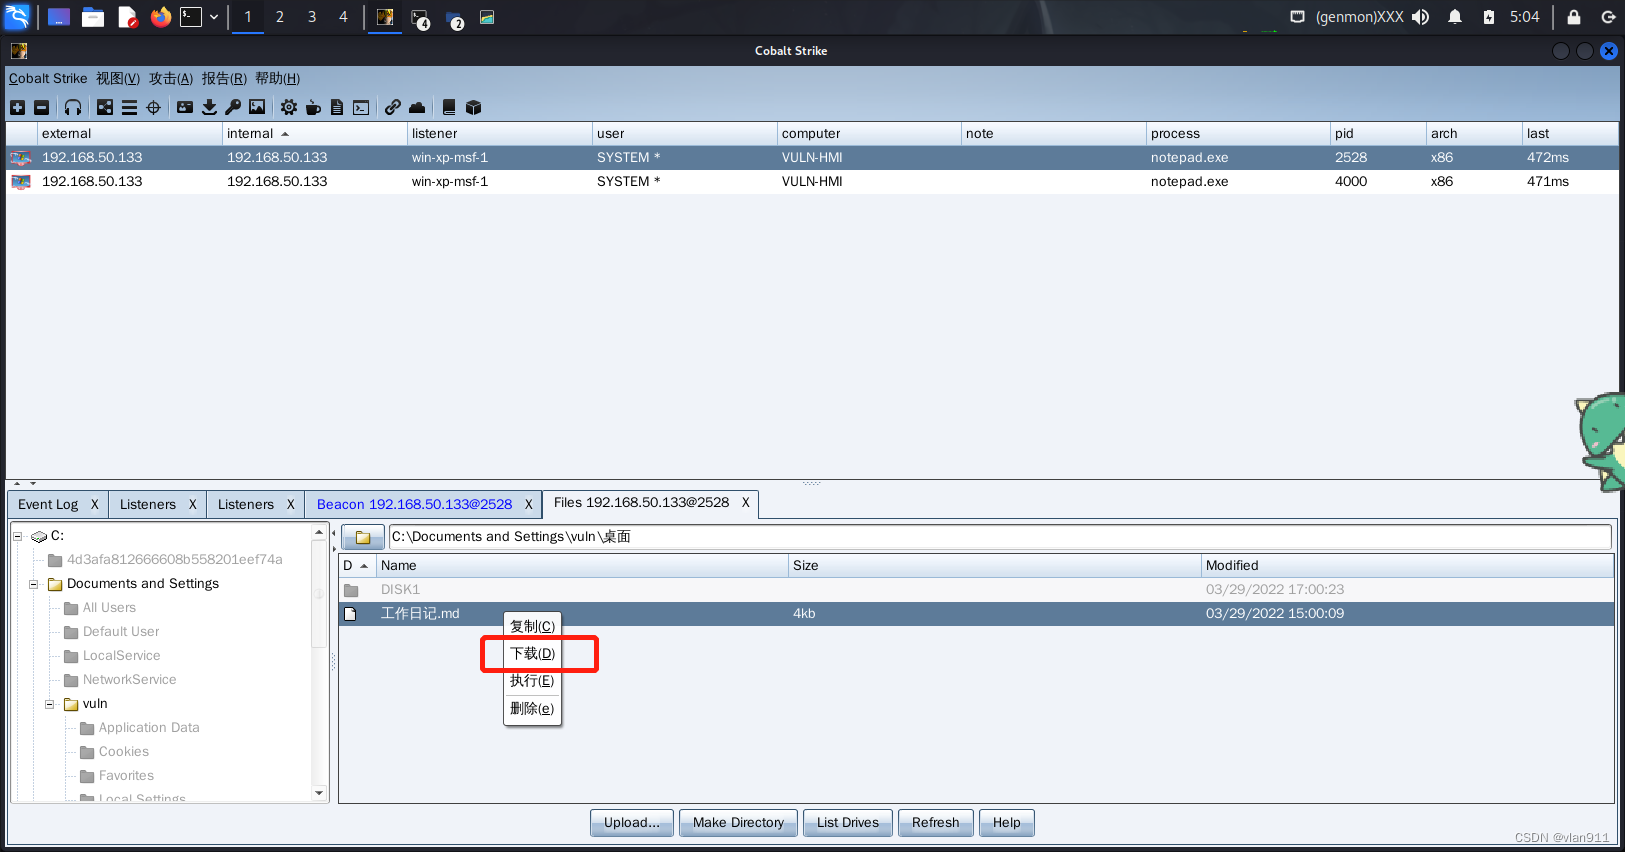This screenshot has width=1625, height=852.
Task: Click the tree scrollbar down arrow
Action: [319, 793]
